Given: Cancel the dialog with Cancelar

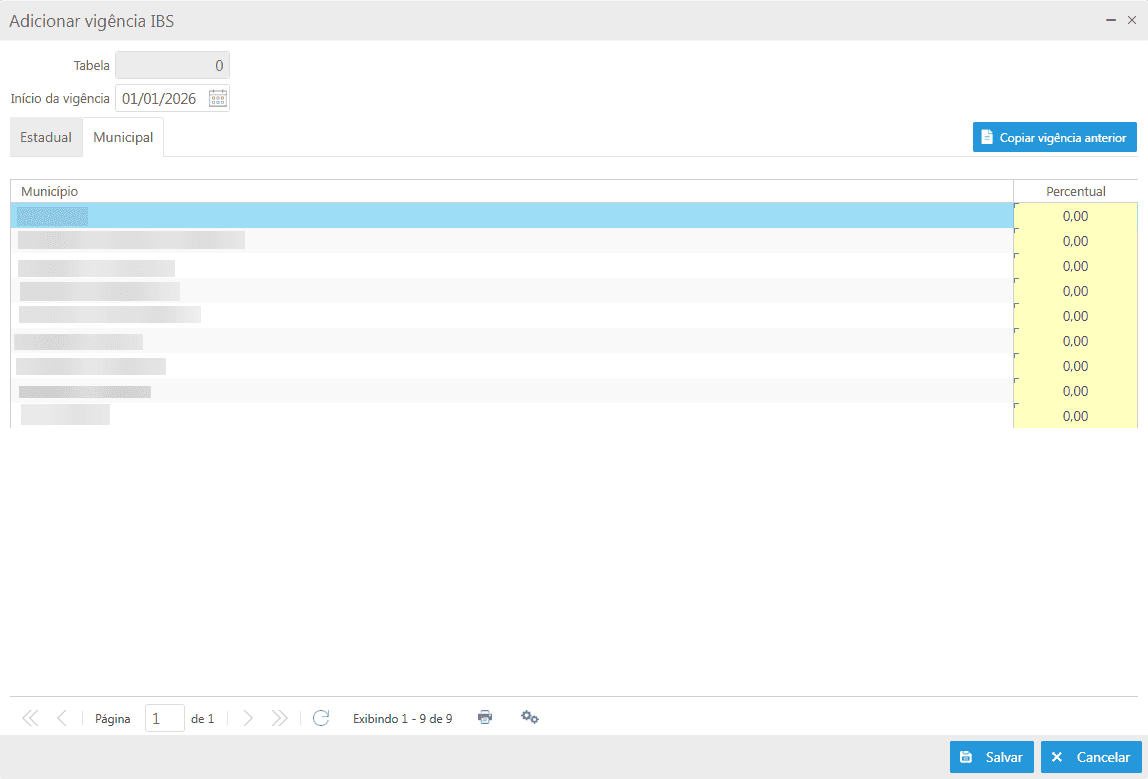Looking at the screenshot, I should tap(1091, 757).
